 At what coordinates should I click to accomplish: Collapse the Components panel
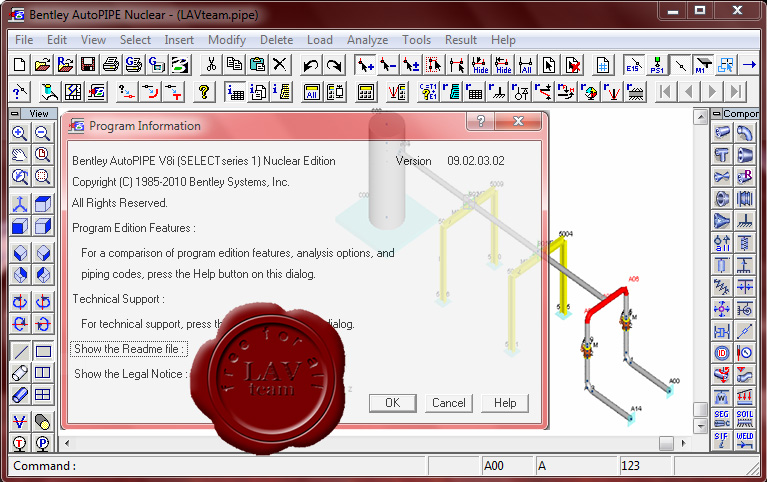pyautogui.click(x=717, y=114)
